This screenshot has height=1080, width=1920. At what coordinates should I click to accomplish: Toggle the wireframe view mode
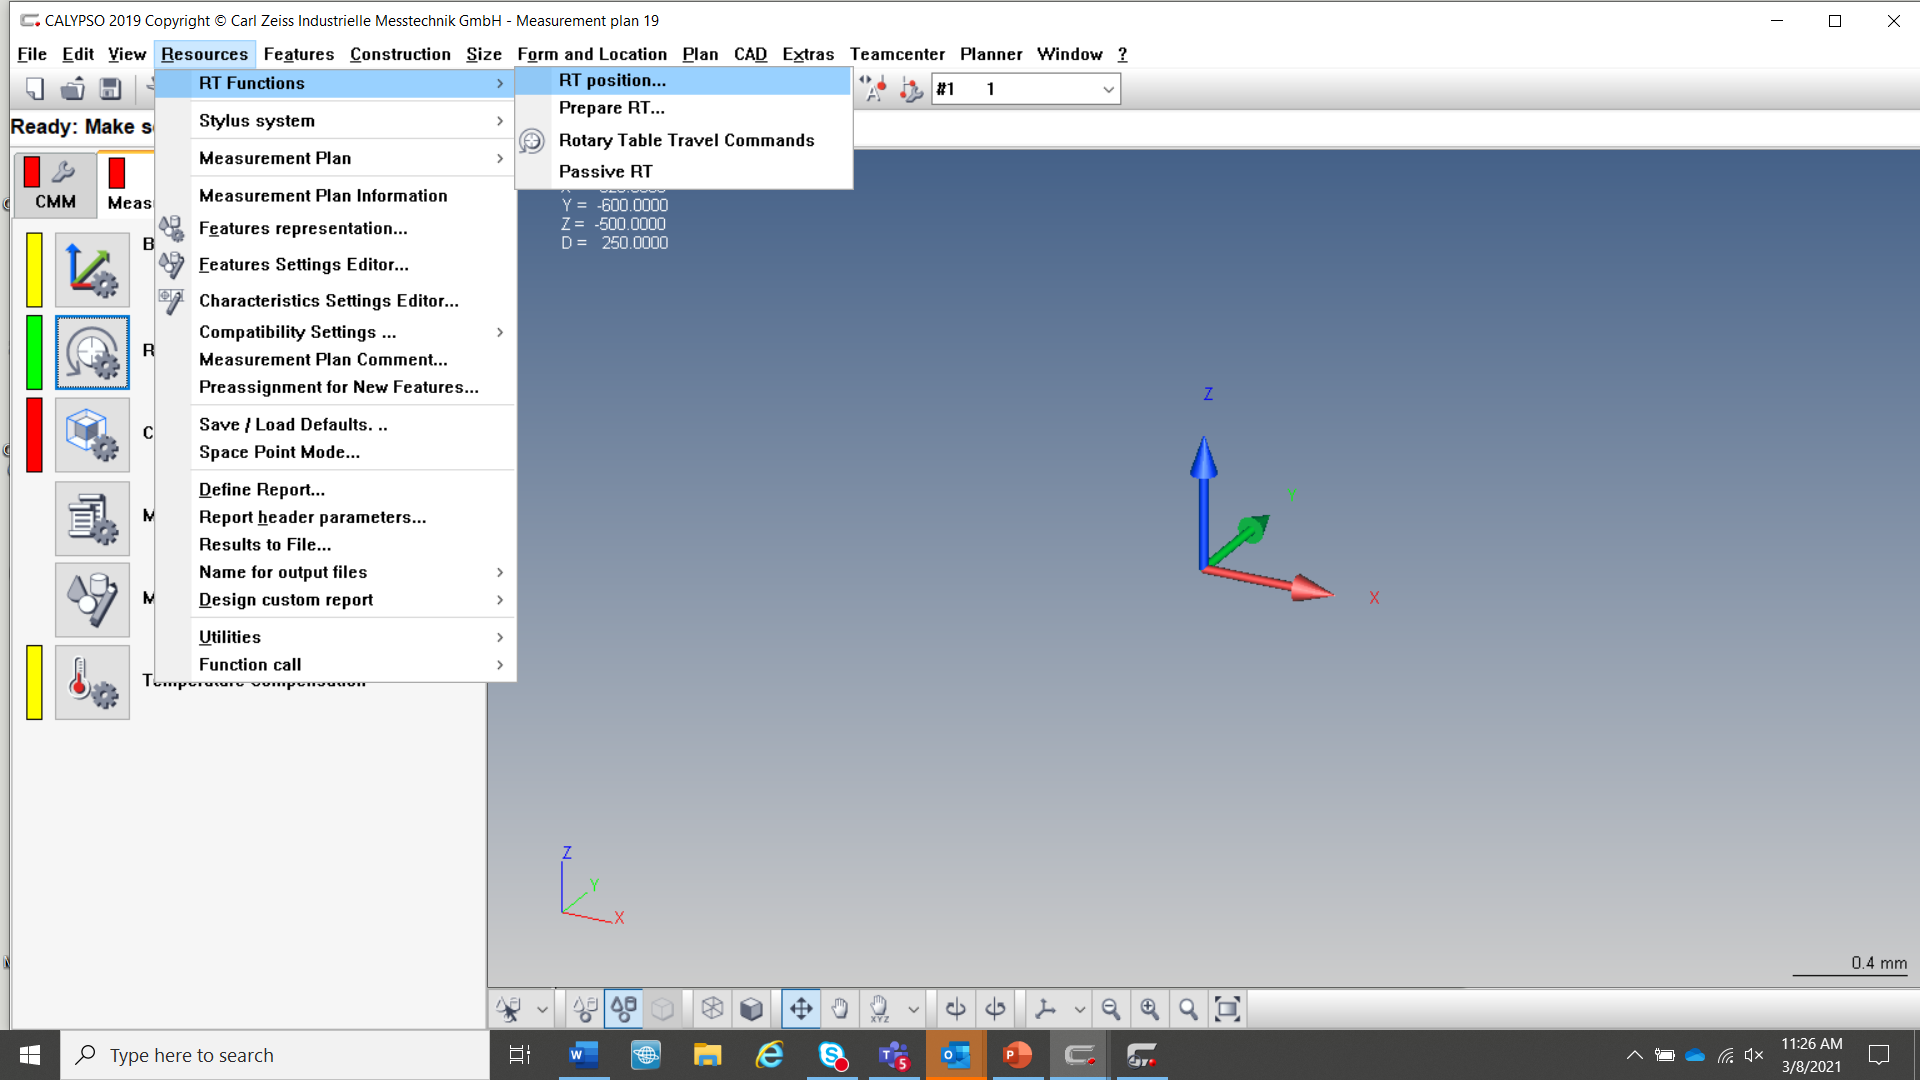(x=711, y=1008)
